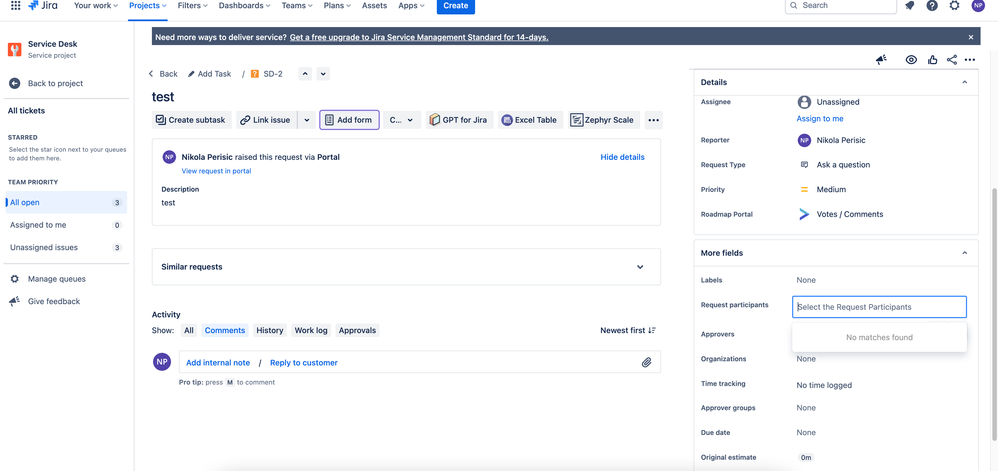Click the Service Desk project icon

(15, 50)
